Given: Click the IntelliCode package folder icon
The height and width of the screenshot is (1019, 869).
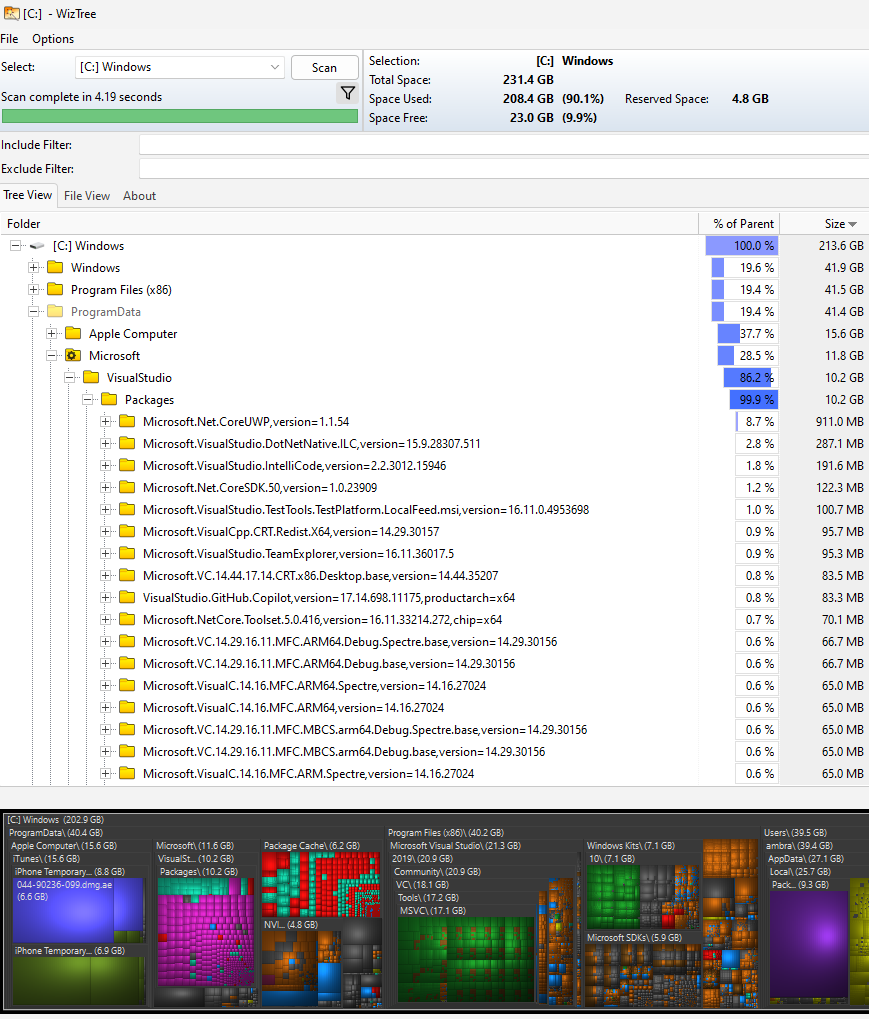Looking at the screenshot, I should point(127,465).
